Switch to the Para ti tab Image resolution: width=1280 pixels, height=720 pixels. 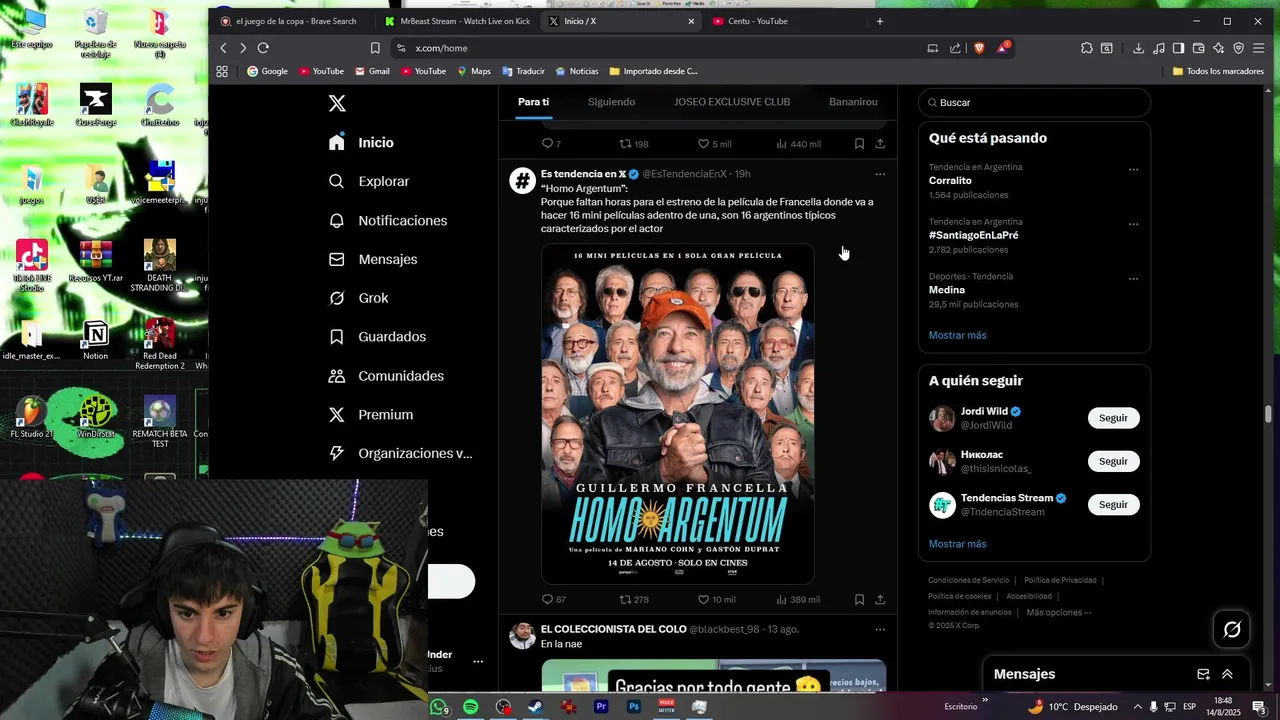(x=533, y=102)
